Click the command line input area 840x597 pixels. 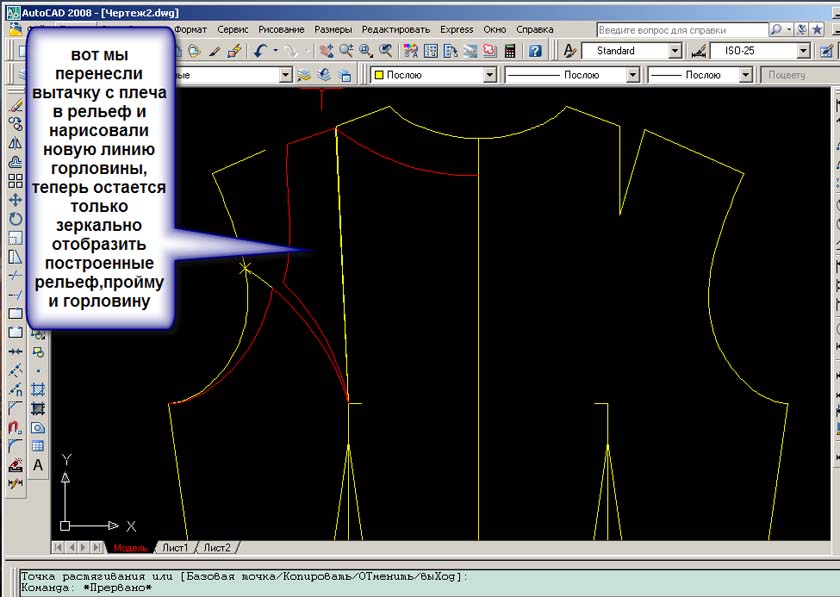400,588
